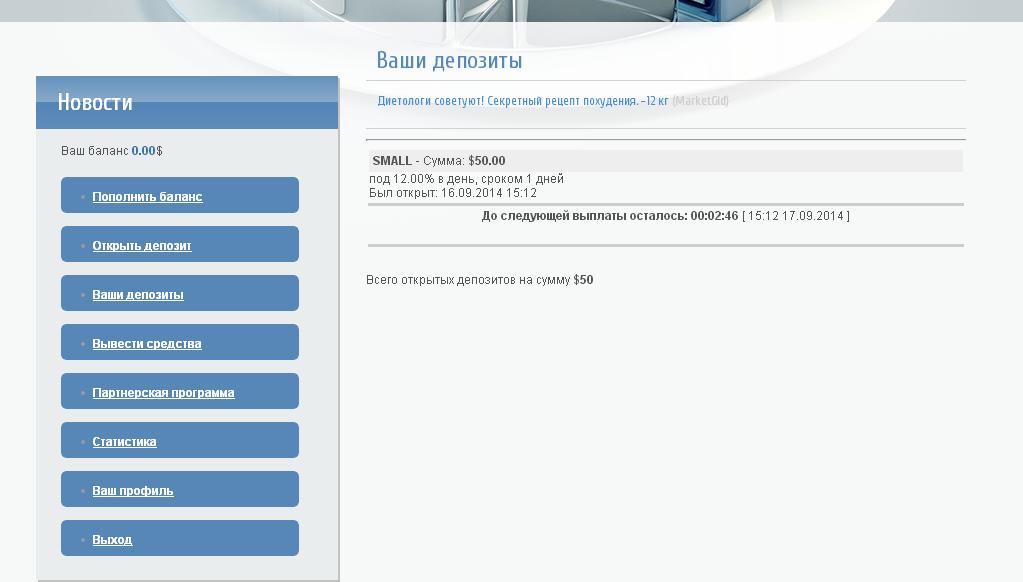
Task: Open the Открыть депозит menu link
Action: 142,245
